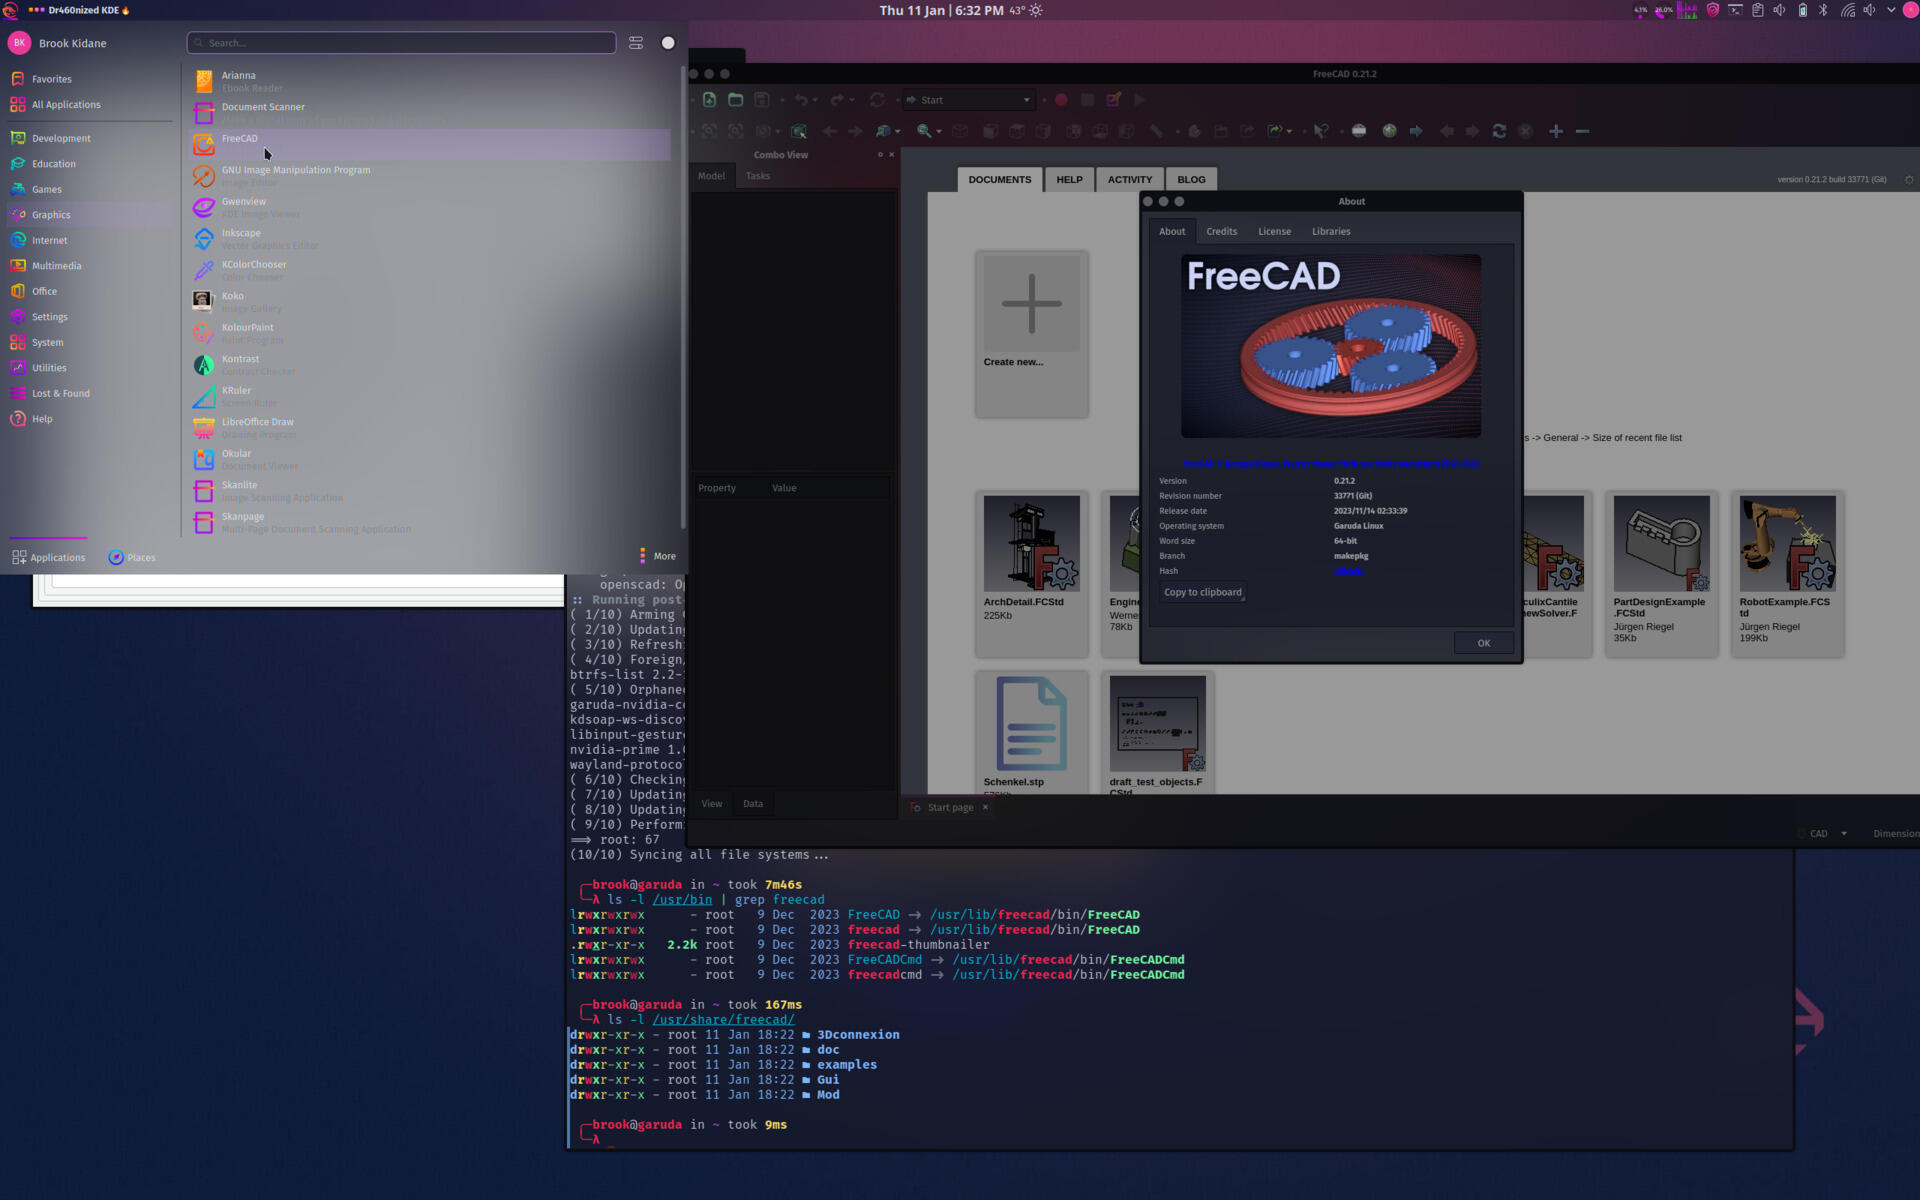The image size is (1920, 1200).
Task: Switch to the HELP tab on Start page
Action: 1069,180
